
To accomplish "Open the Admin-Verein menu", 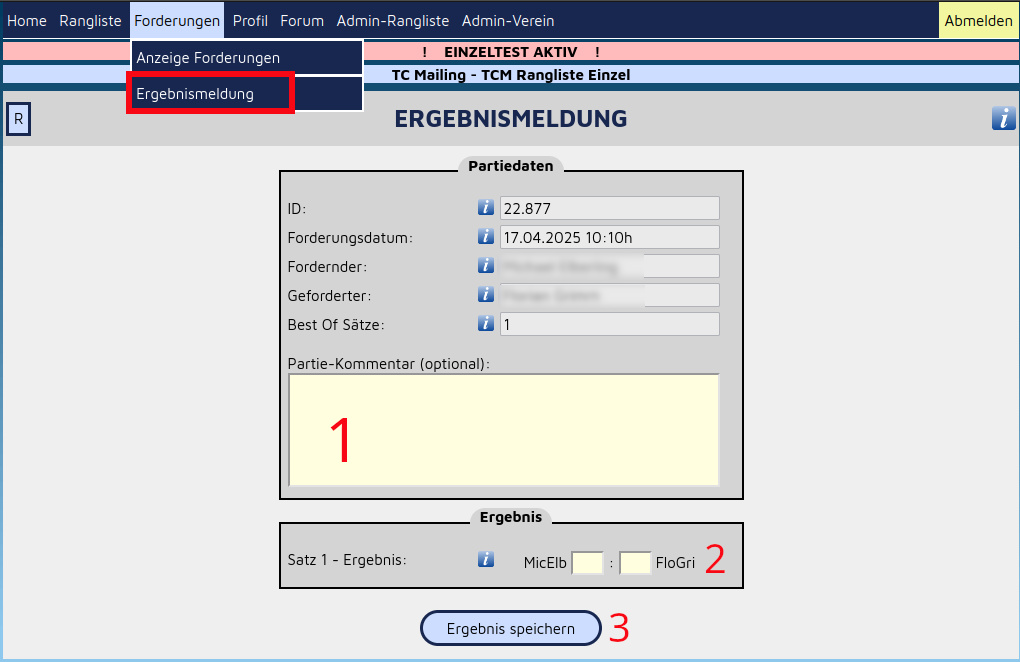I will (x=507, y=21).
